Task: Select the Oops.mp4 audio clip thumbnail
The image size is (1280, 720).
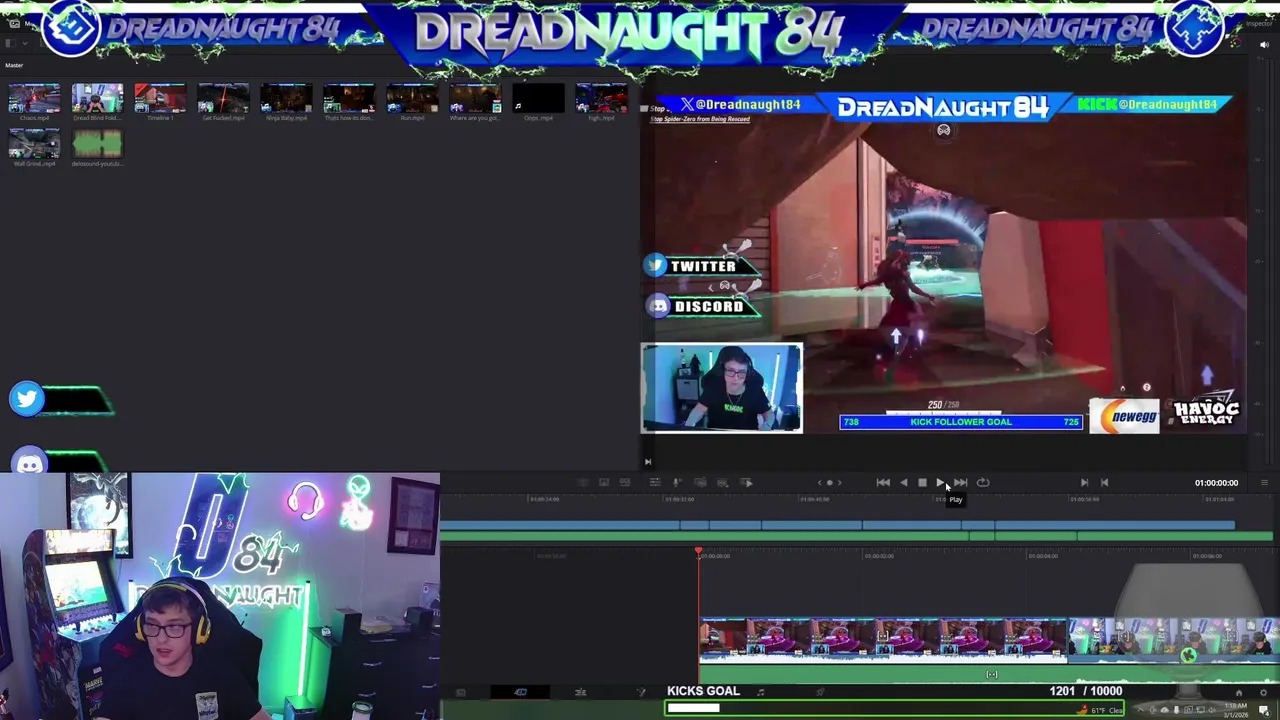Action: [x=538, y=99]
